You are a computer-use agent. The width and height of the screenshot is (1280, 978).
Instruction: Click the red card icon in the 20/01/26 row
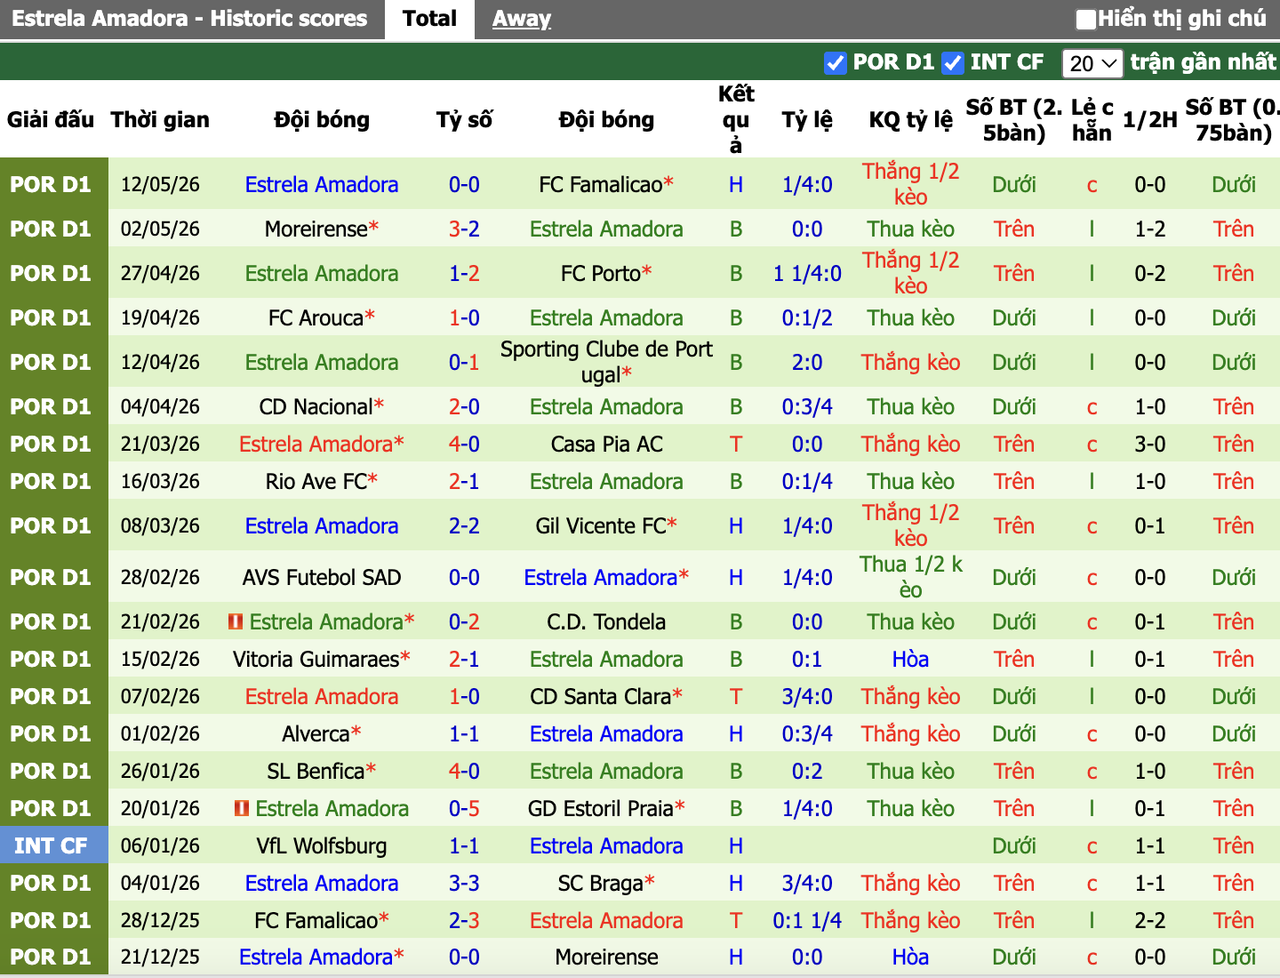click(x=242, y=808)
